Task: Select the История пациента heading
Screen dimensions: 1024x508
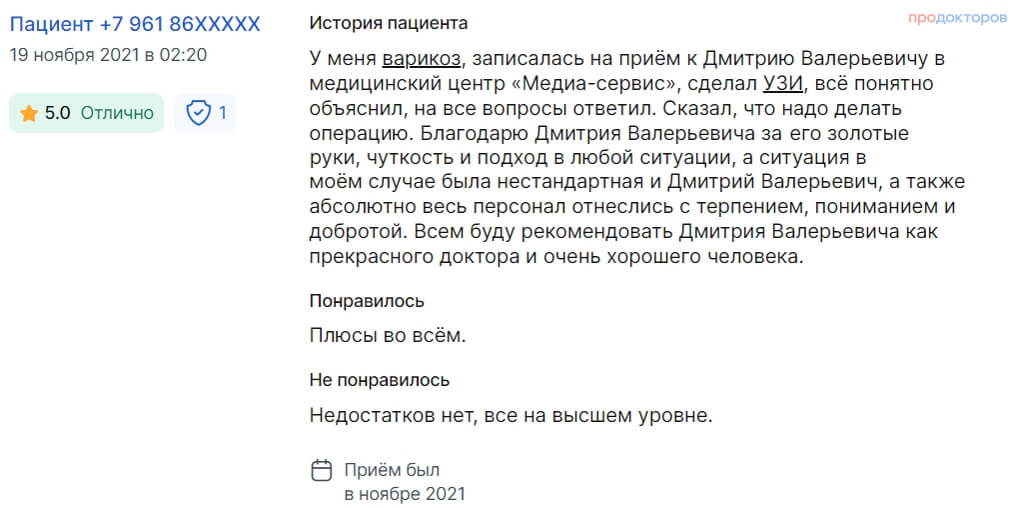Action: tap(389, 24)
